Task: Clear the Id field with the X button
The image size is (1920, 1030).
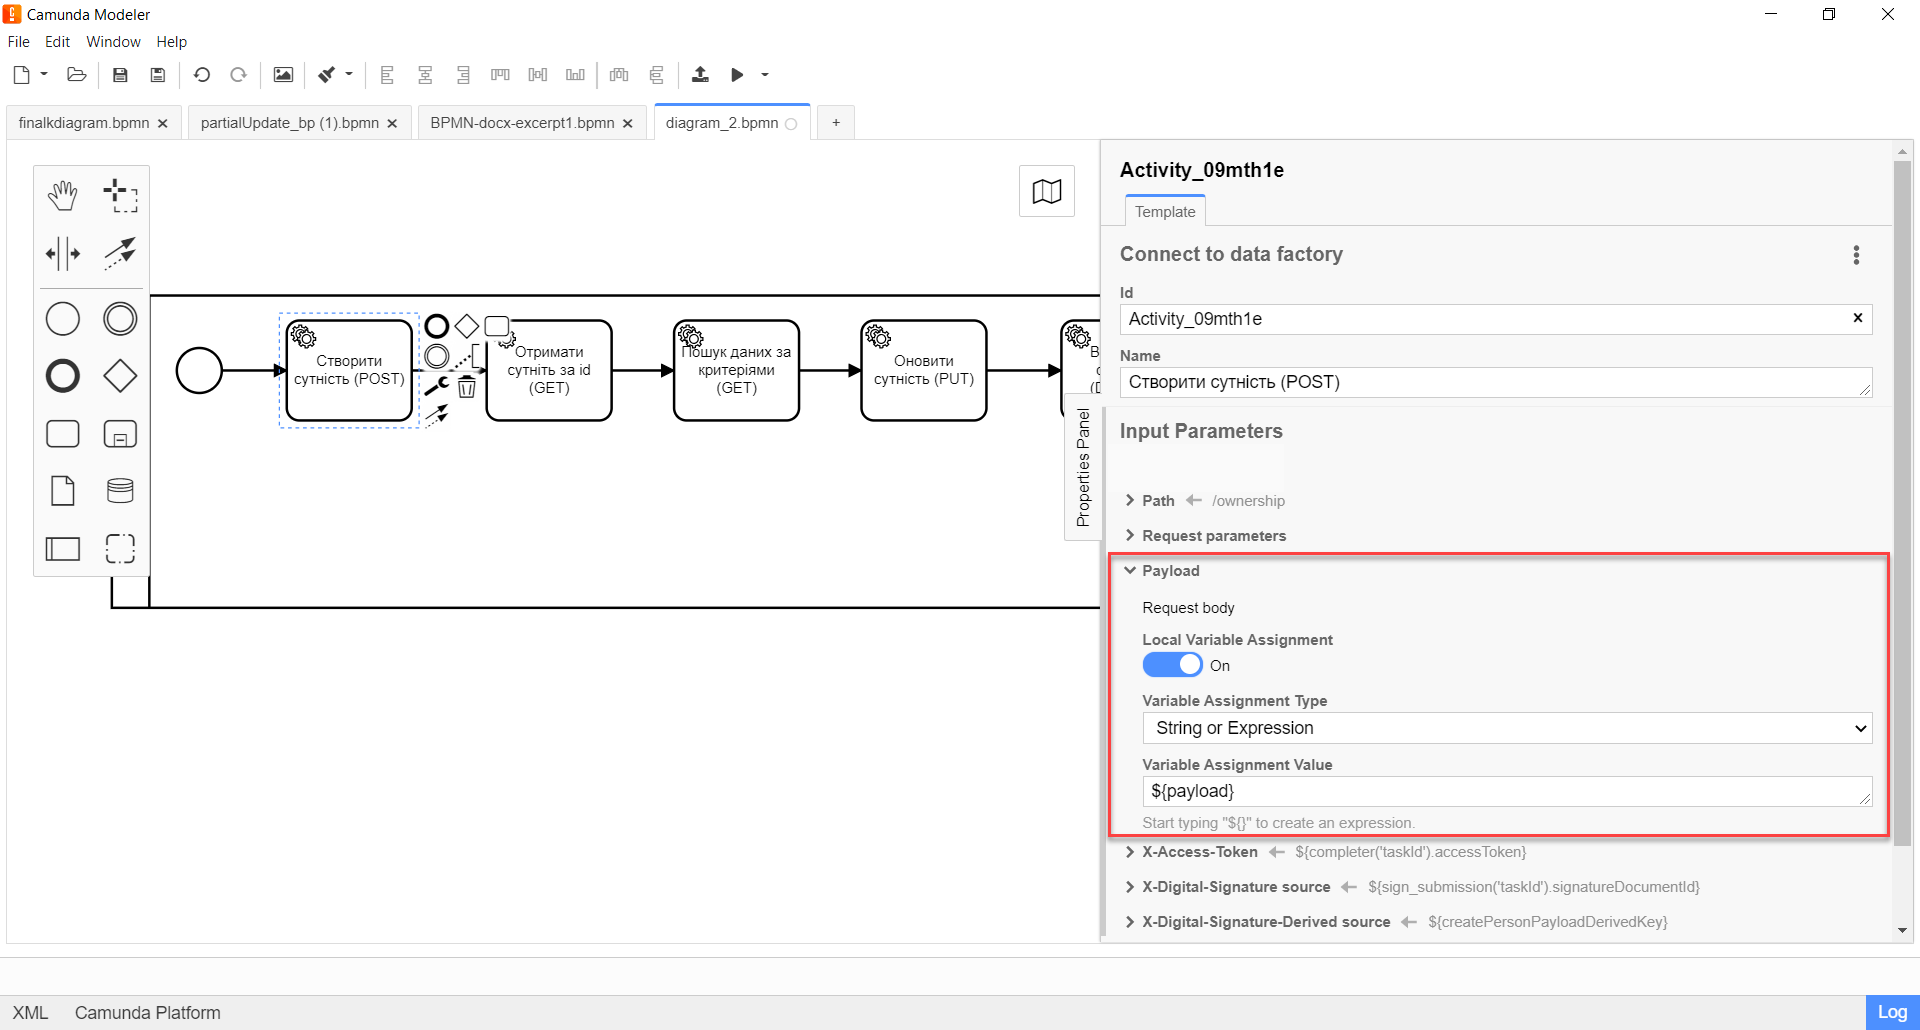Action: coord(1858,318)
